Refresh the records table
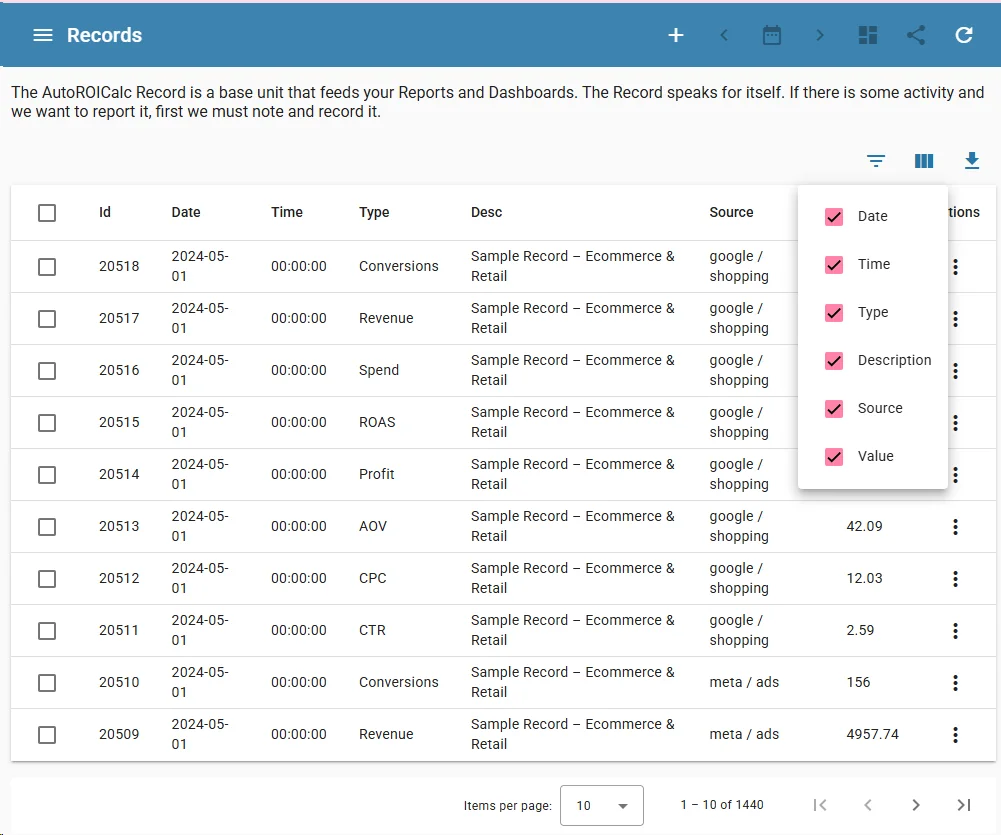 (963, 34)
